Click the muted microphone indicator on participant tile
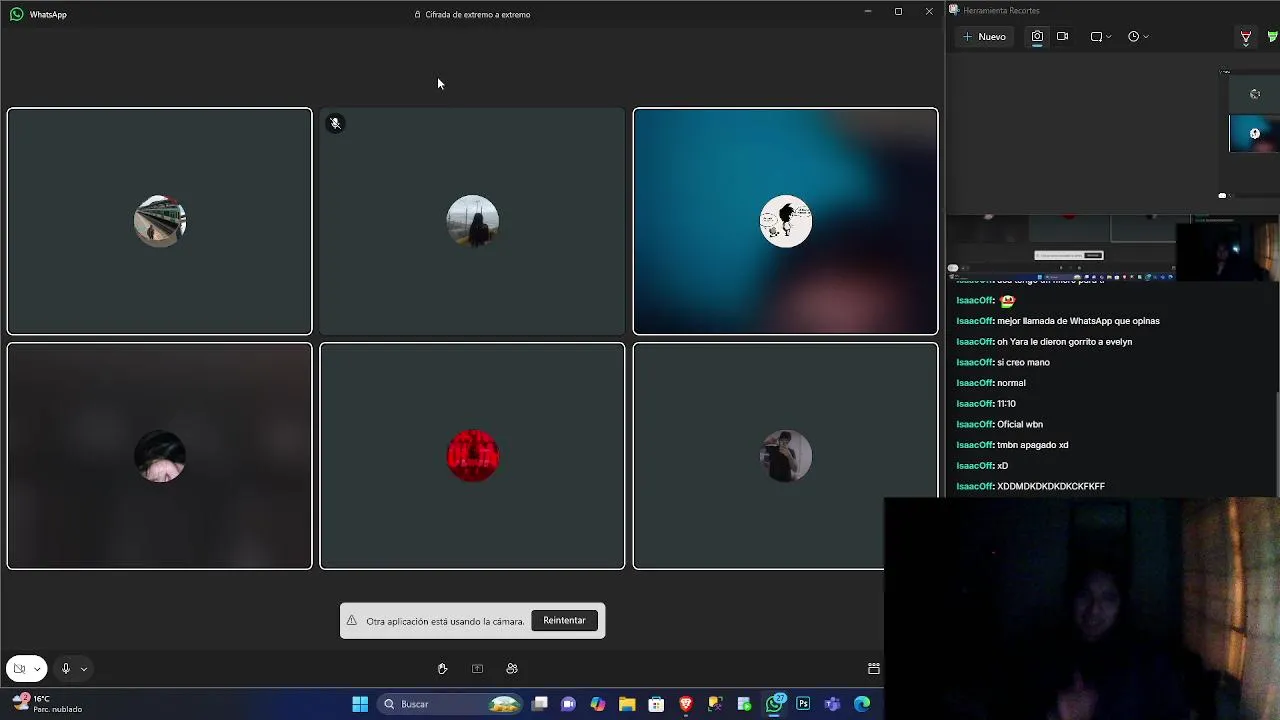The height and width of the screenshot is (720, 1280). coord(336,124)
